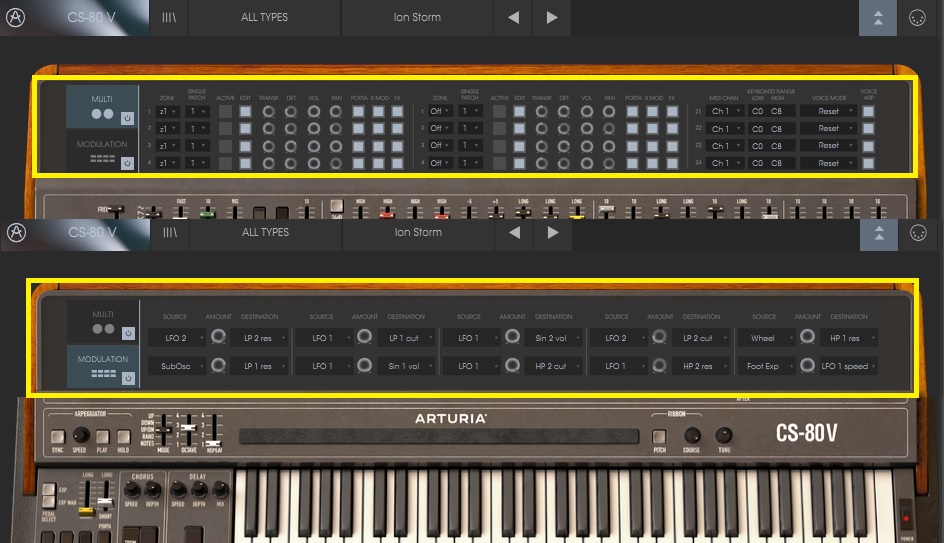The image size is (944, 543).
Task: Click the Chorus DEPTH knob
Action: 152,490
